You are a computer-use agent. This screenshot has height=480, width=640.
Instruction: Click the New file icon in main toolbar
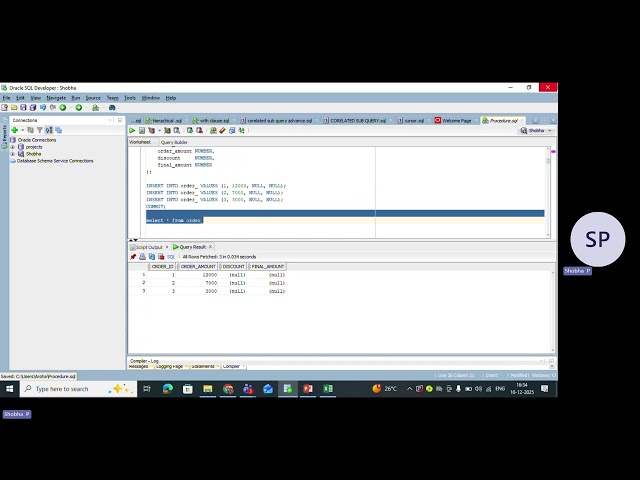[x=4, y=108]
